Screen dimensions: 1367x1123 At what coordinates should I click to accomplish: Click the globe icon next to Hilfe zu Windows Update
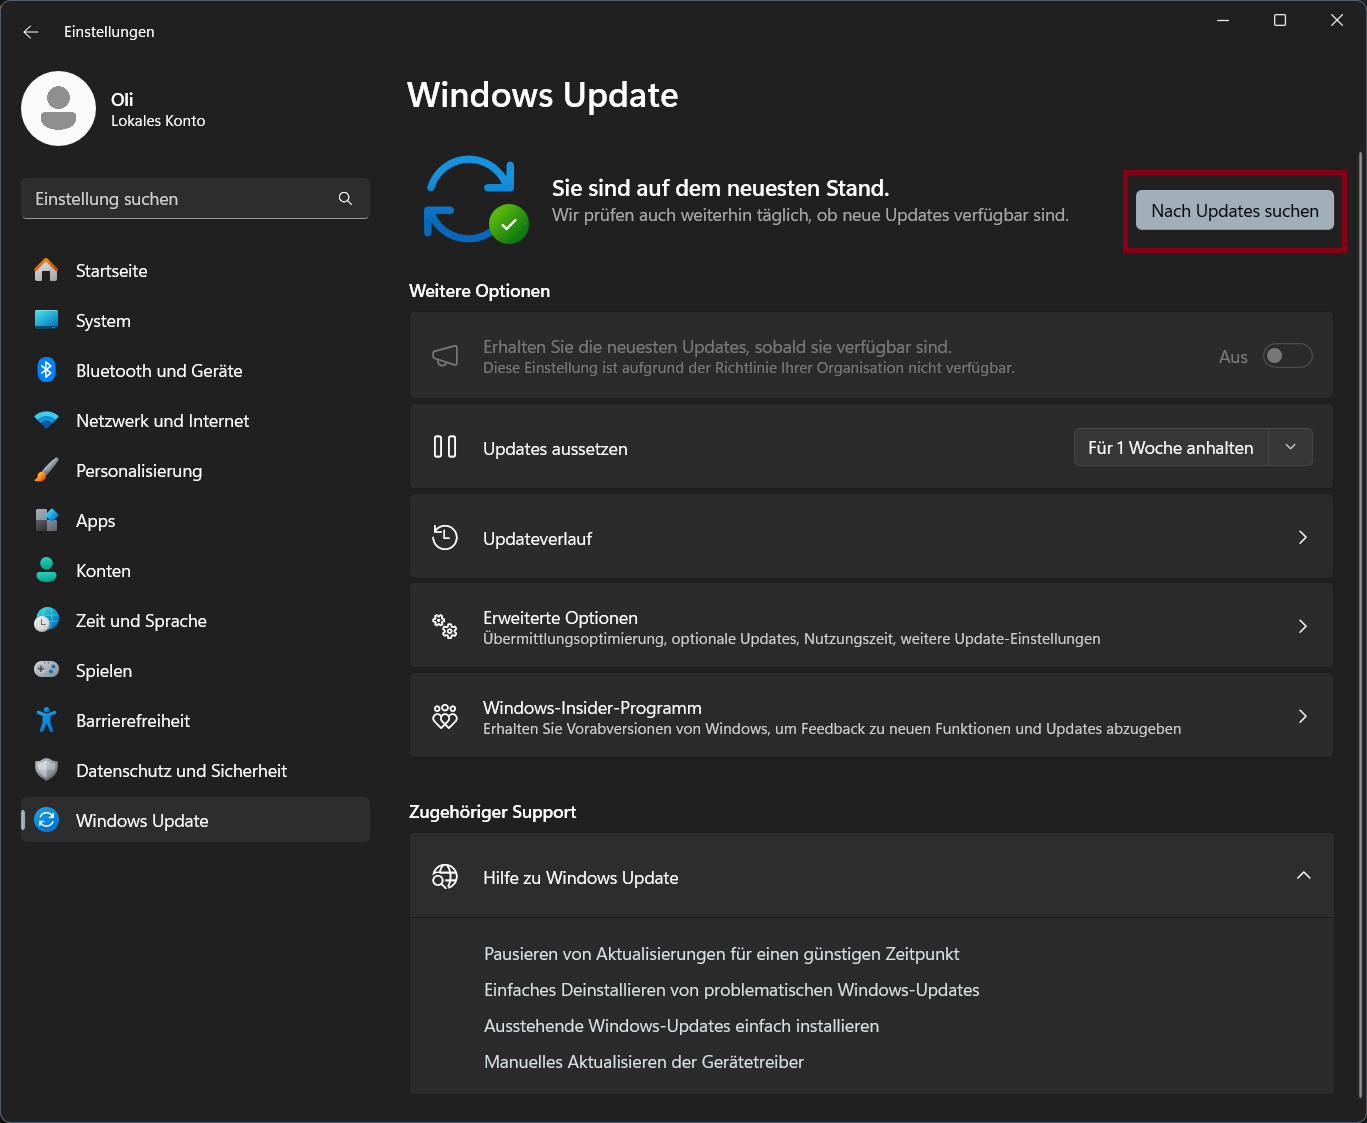click(x=445, y=877)
